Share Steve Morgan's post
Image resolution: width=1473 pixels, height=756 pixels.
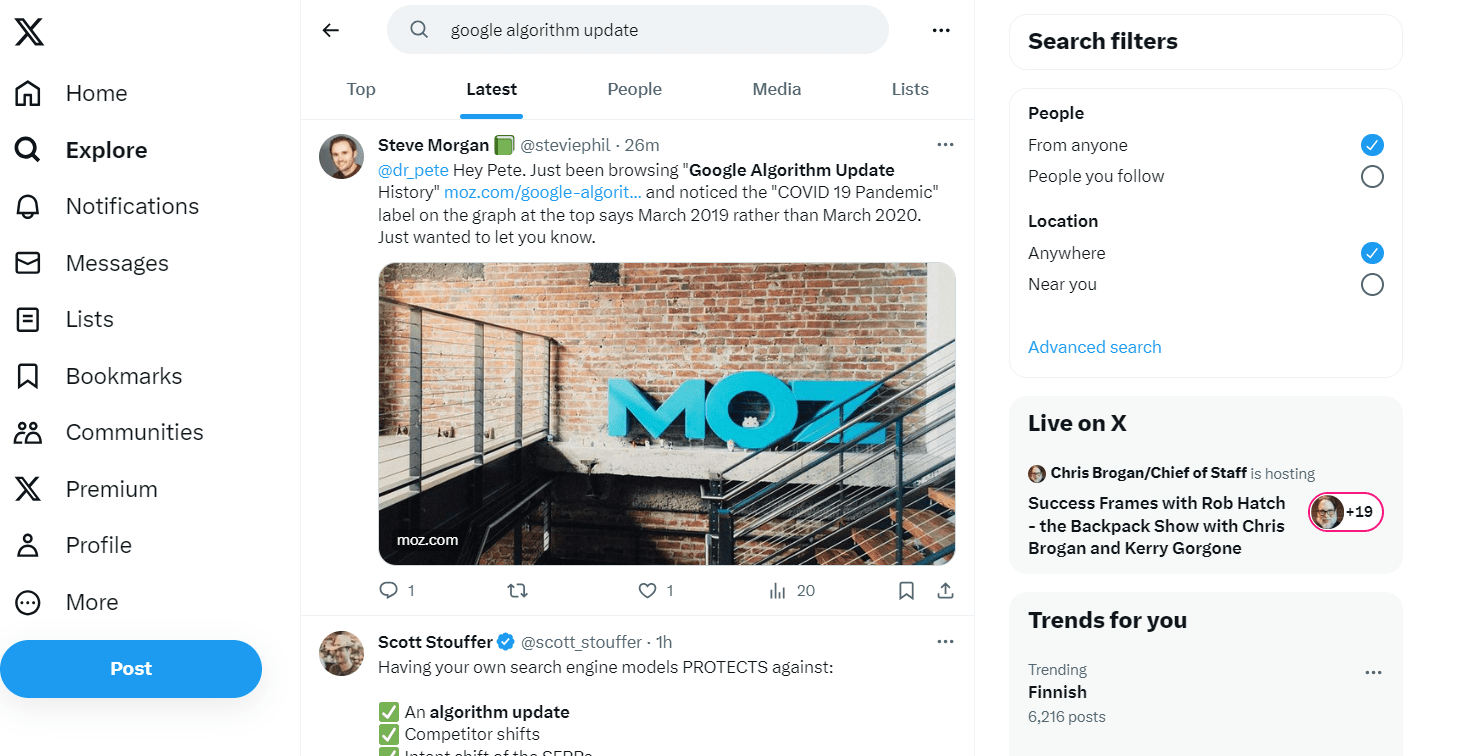pyautogui.click(x=945, y=591)
